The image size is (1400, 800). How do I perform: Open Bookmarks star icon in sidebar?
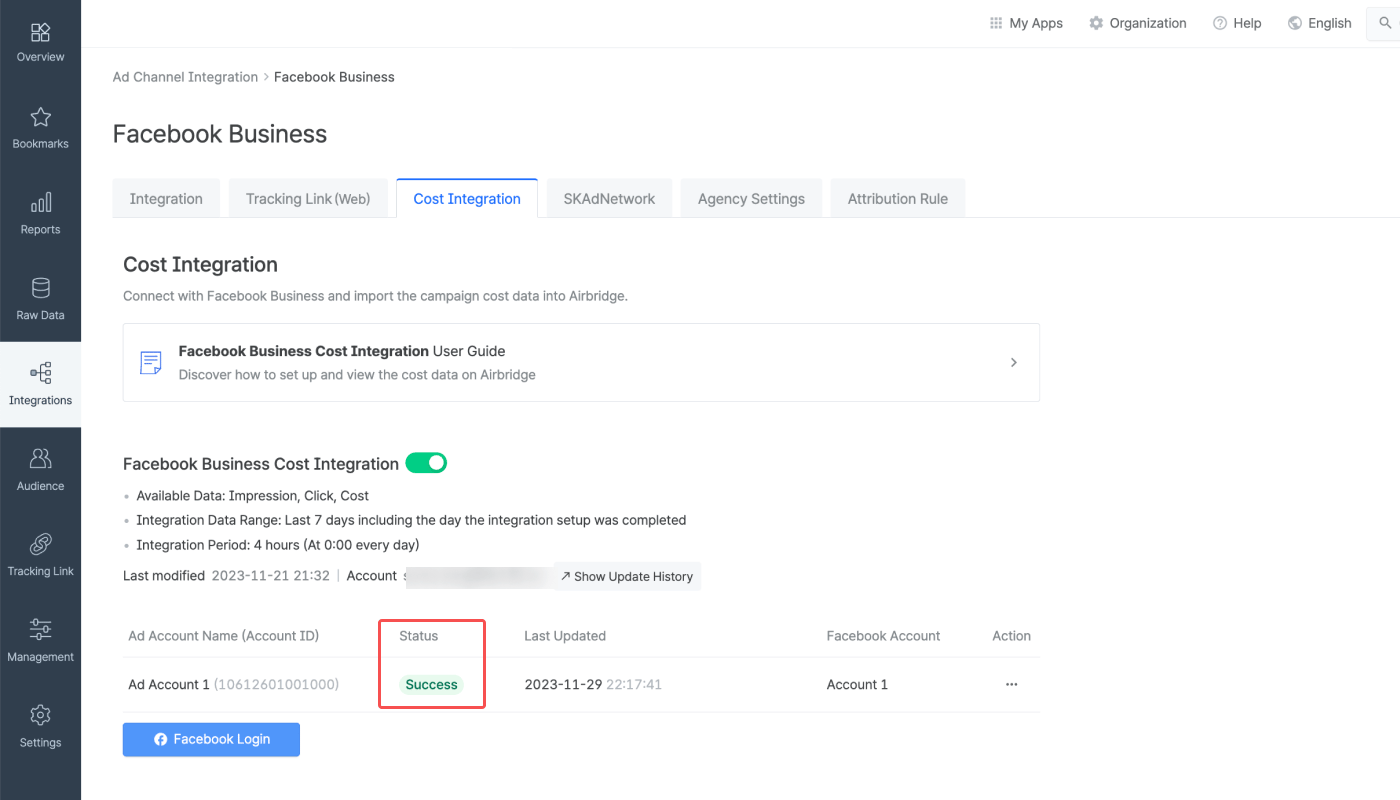[40, 118]
